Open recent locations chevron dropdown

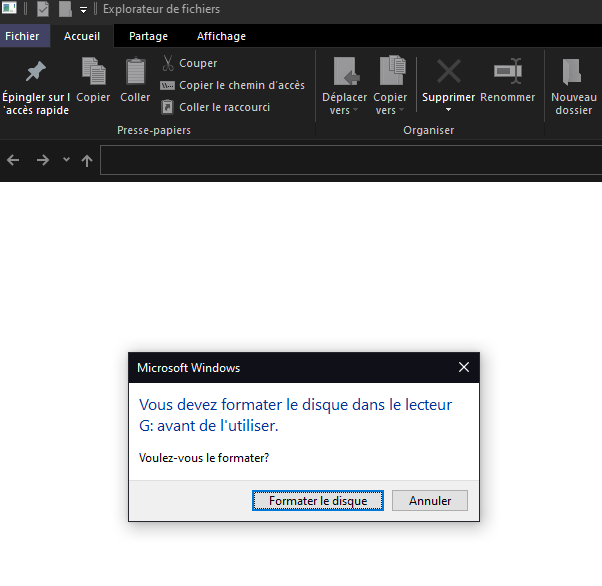(x=66, y=159)
